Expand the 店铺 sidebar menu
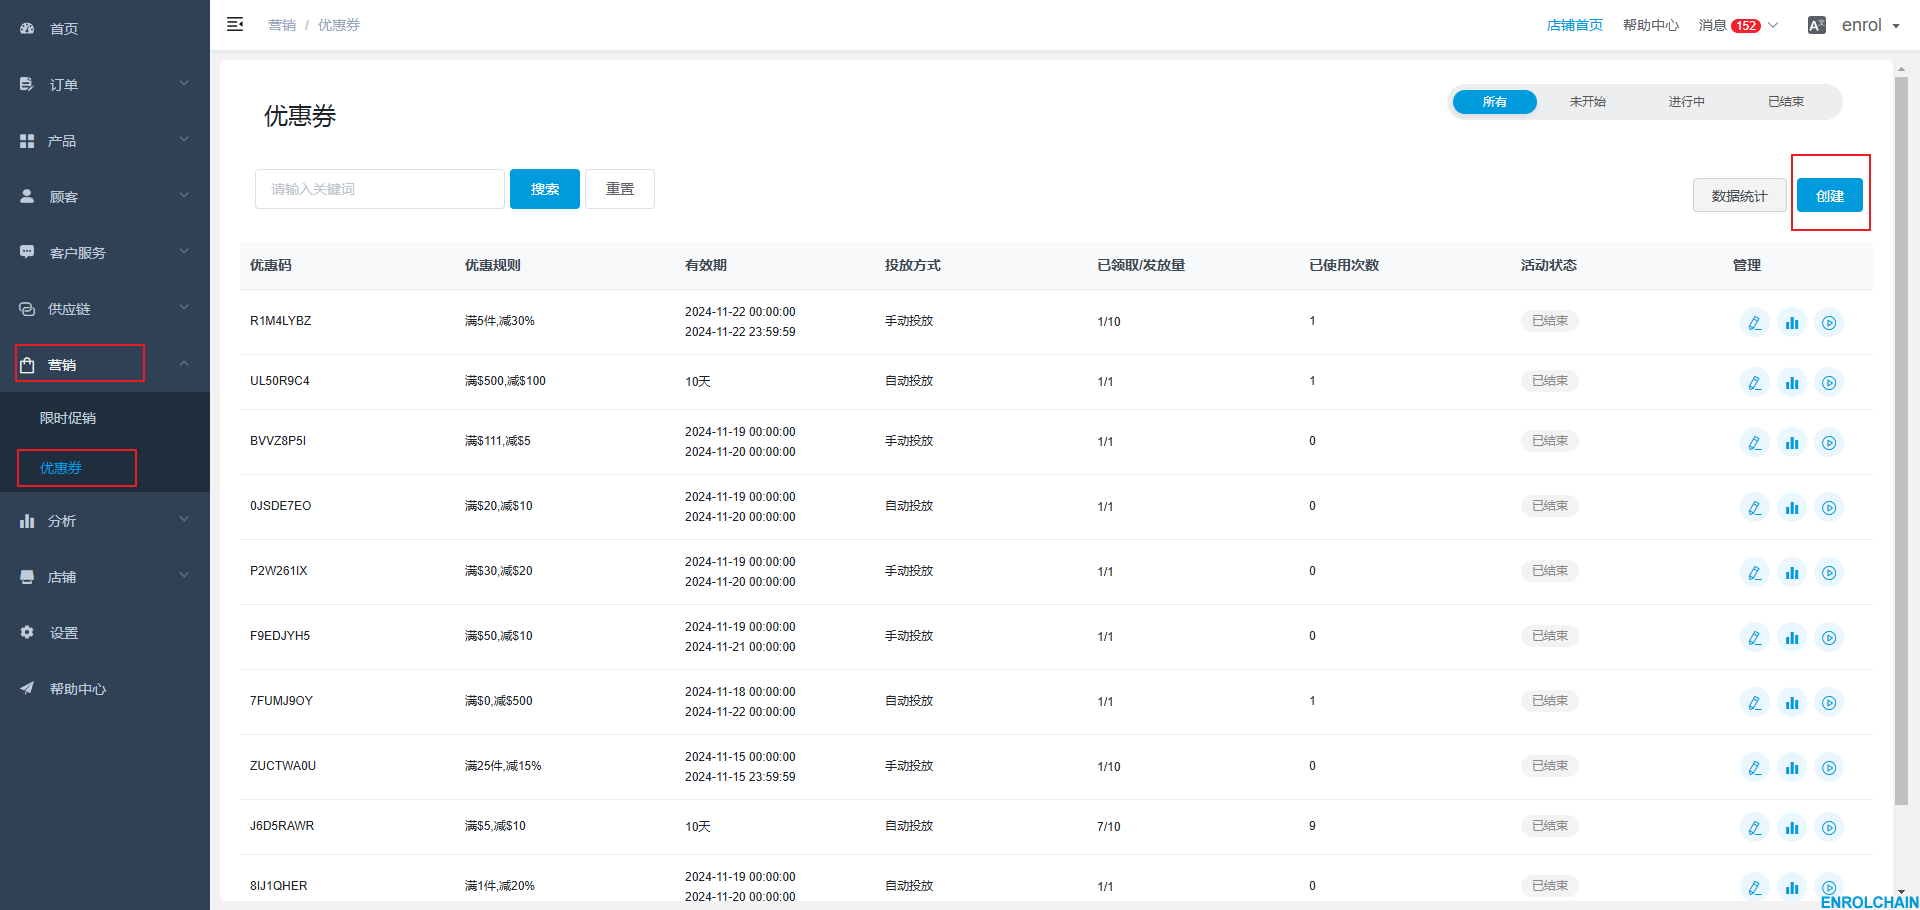1920x910 pixels. [x=105, y=576]
